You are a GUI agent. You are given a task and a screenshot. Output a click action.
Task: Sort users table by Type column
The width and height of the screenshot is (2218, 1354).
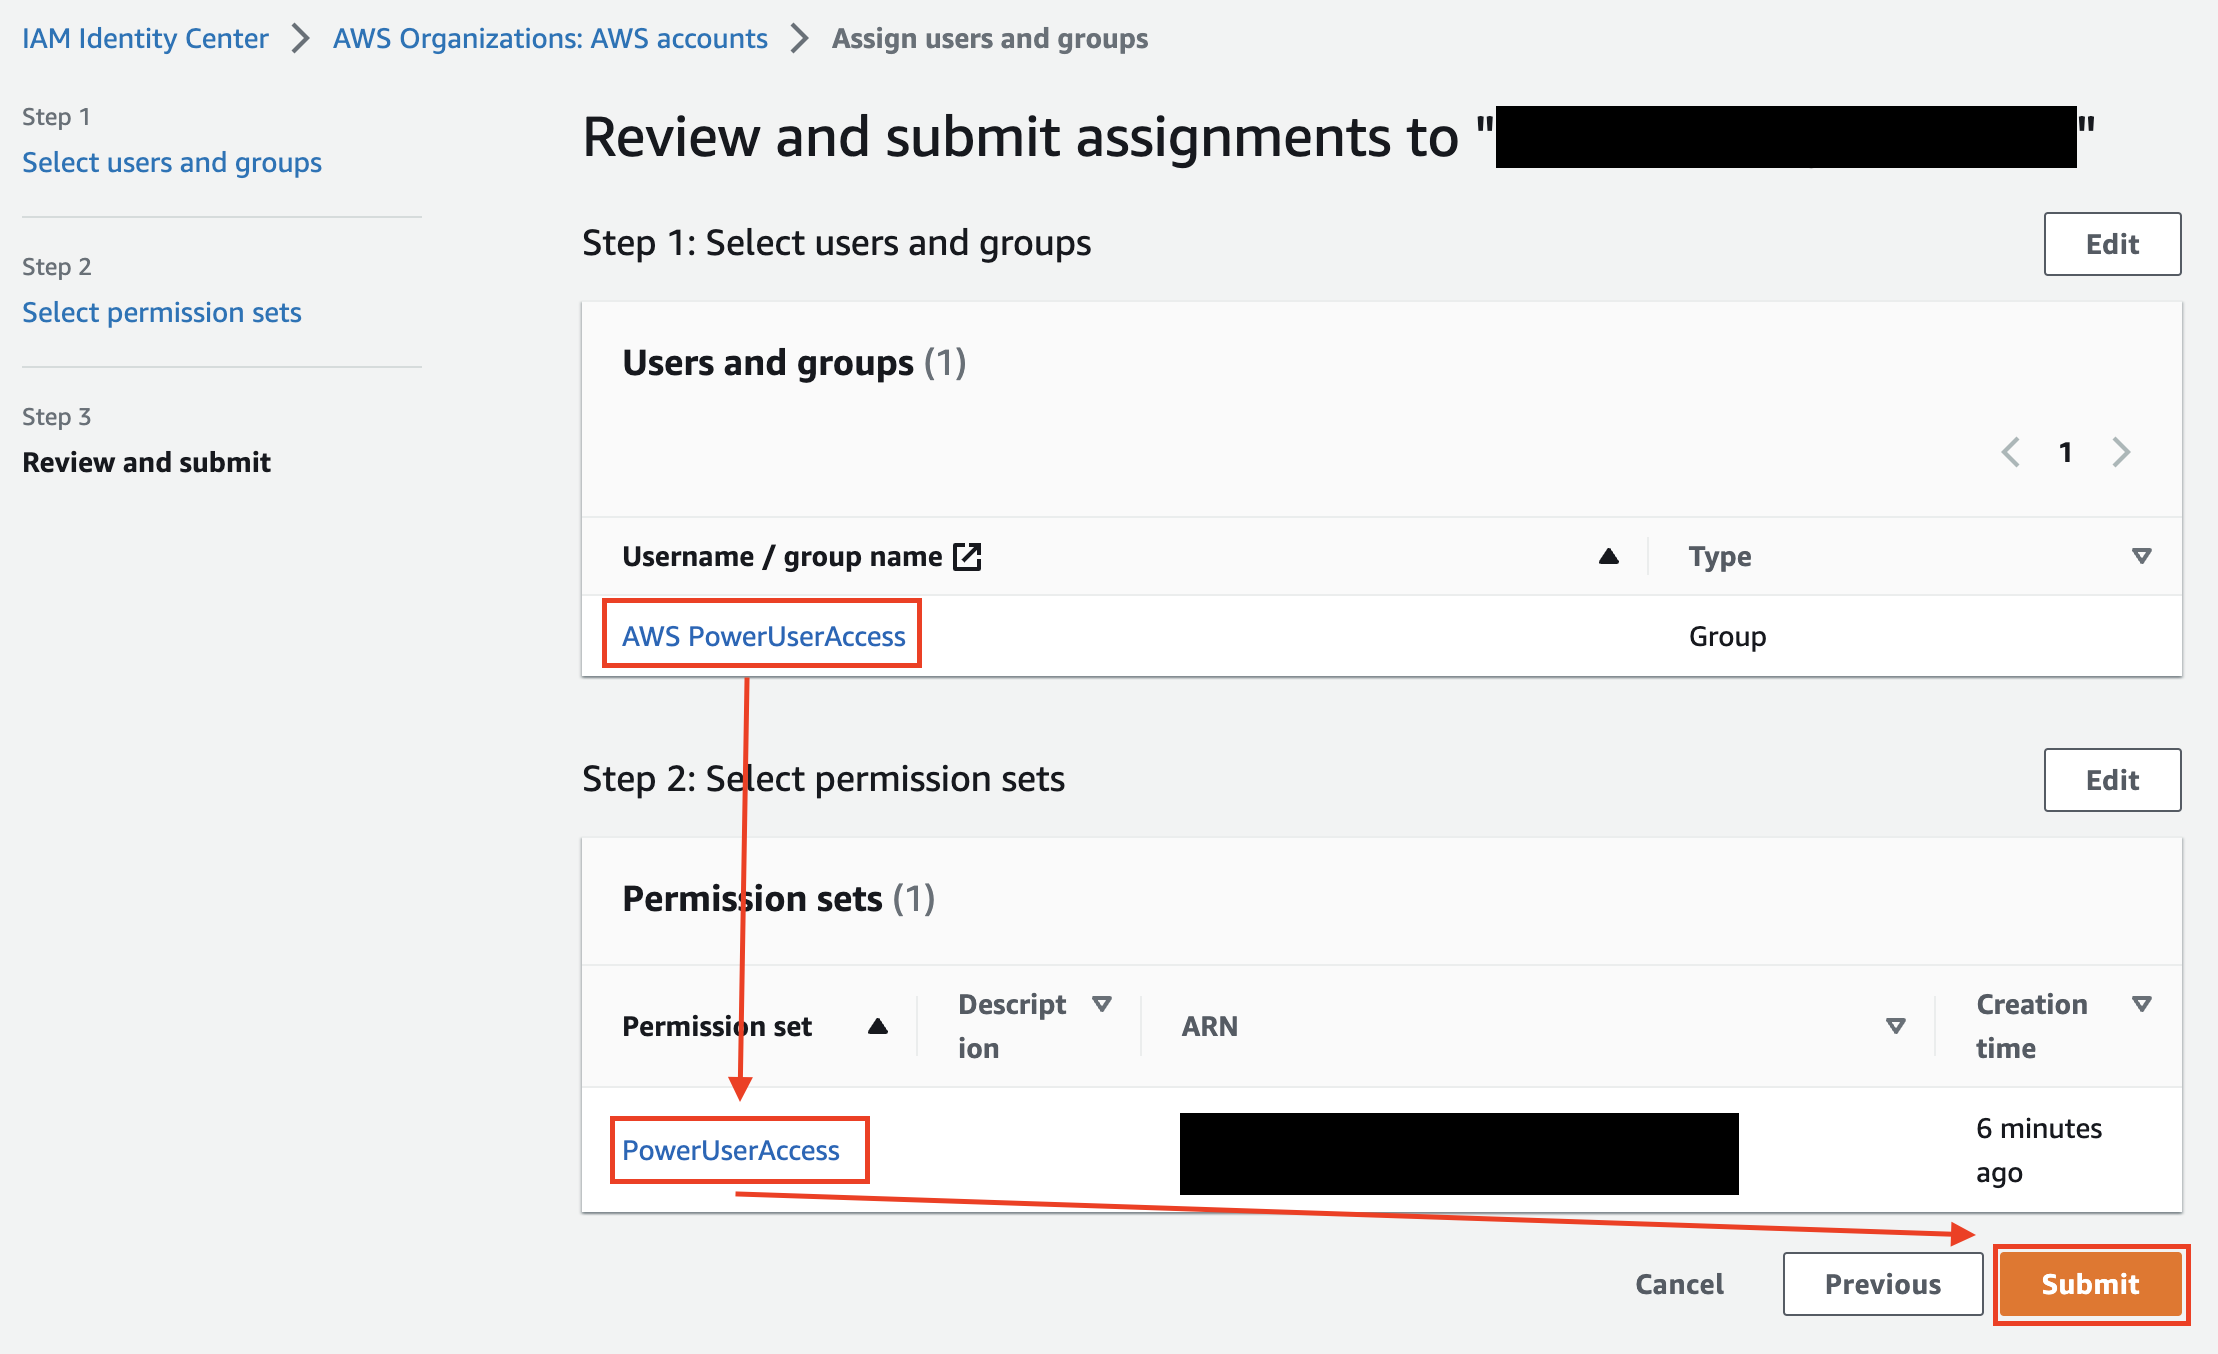[2141, 556]
